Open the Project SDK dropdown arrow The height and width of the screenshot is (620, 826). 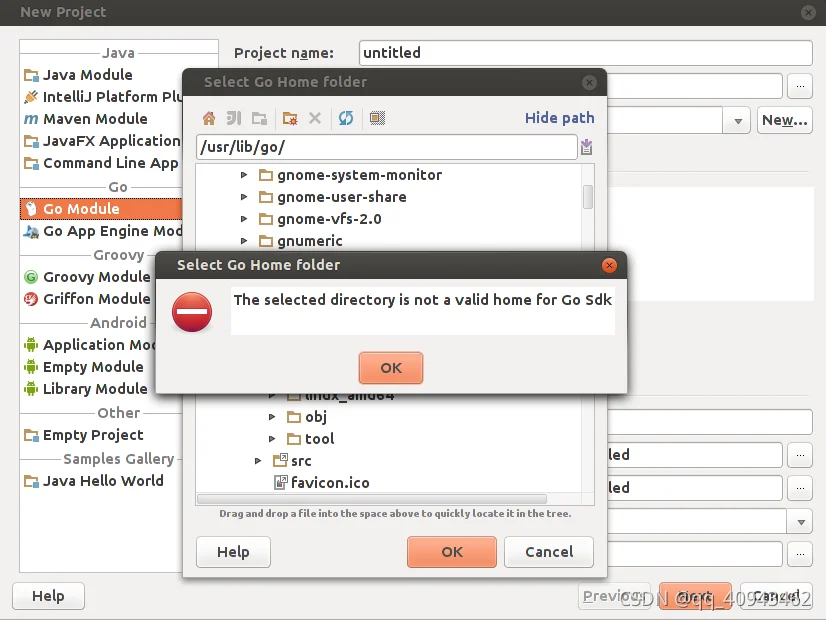[738, 121]
